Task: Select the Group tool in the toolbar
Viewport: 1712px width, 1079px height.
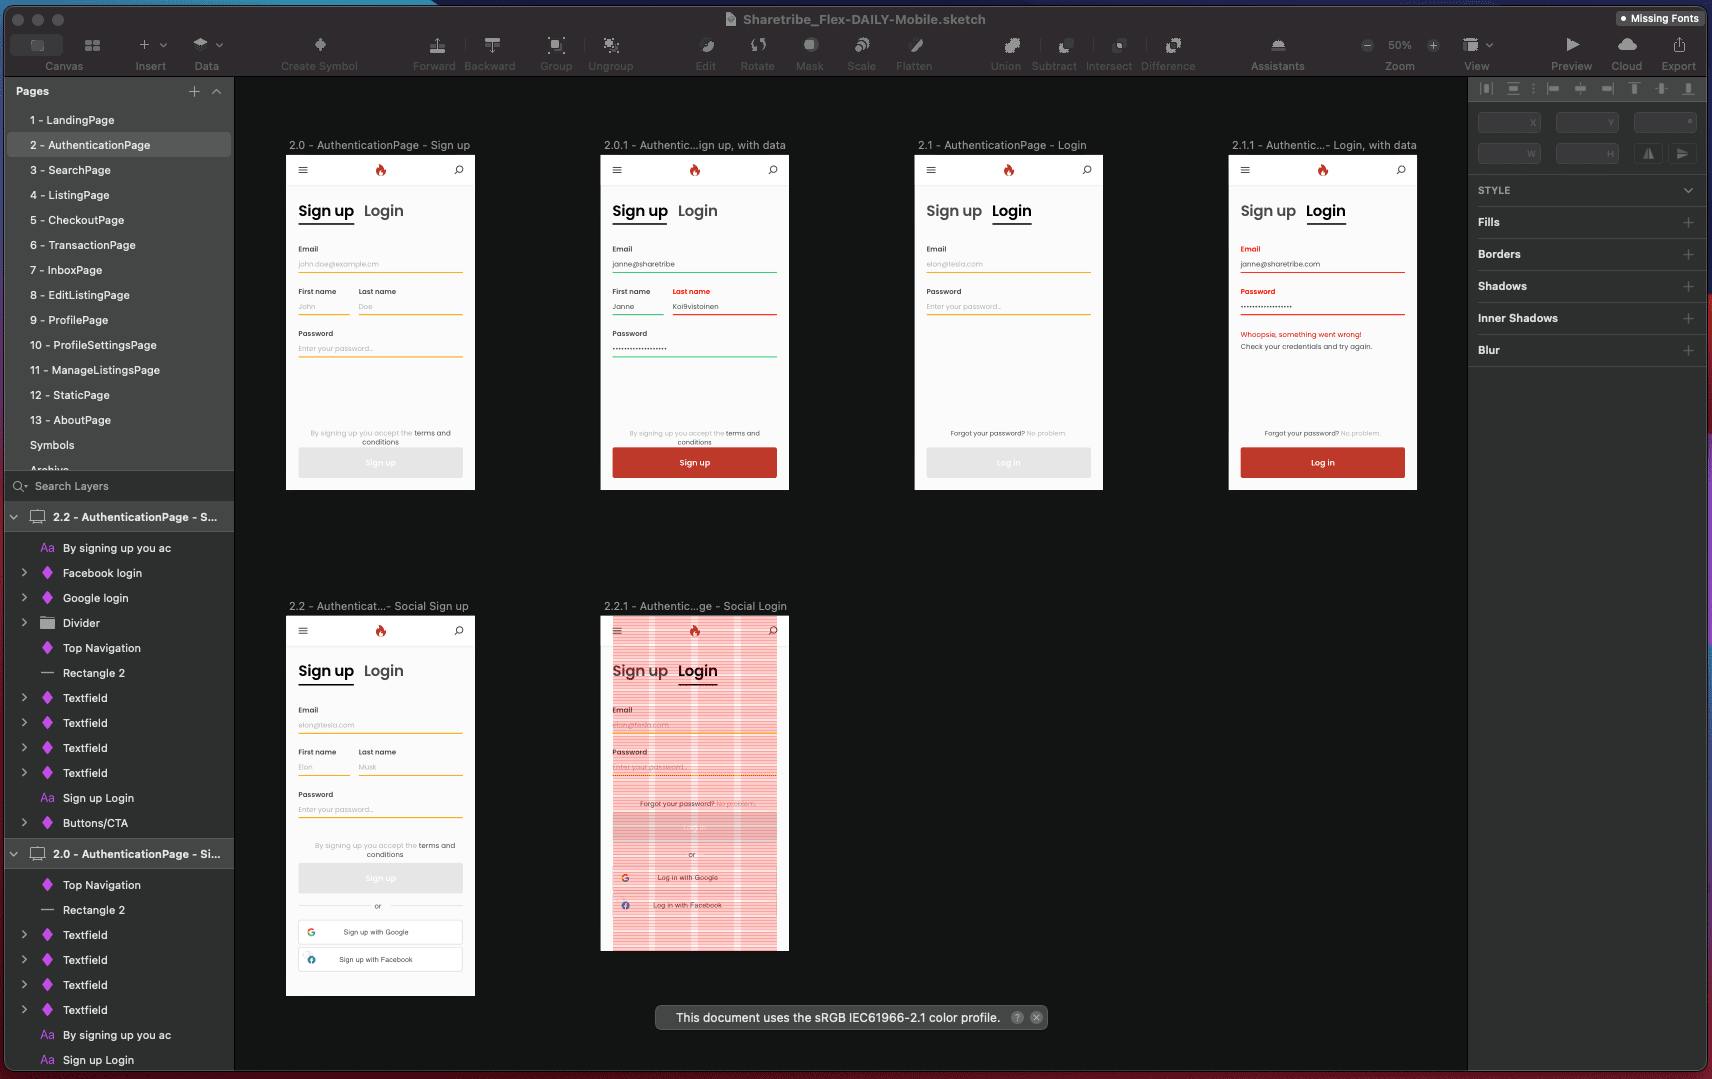Action: pyautogui.click(x=556, y=47)
